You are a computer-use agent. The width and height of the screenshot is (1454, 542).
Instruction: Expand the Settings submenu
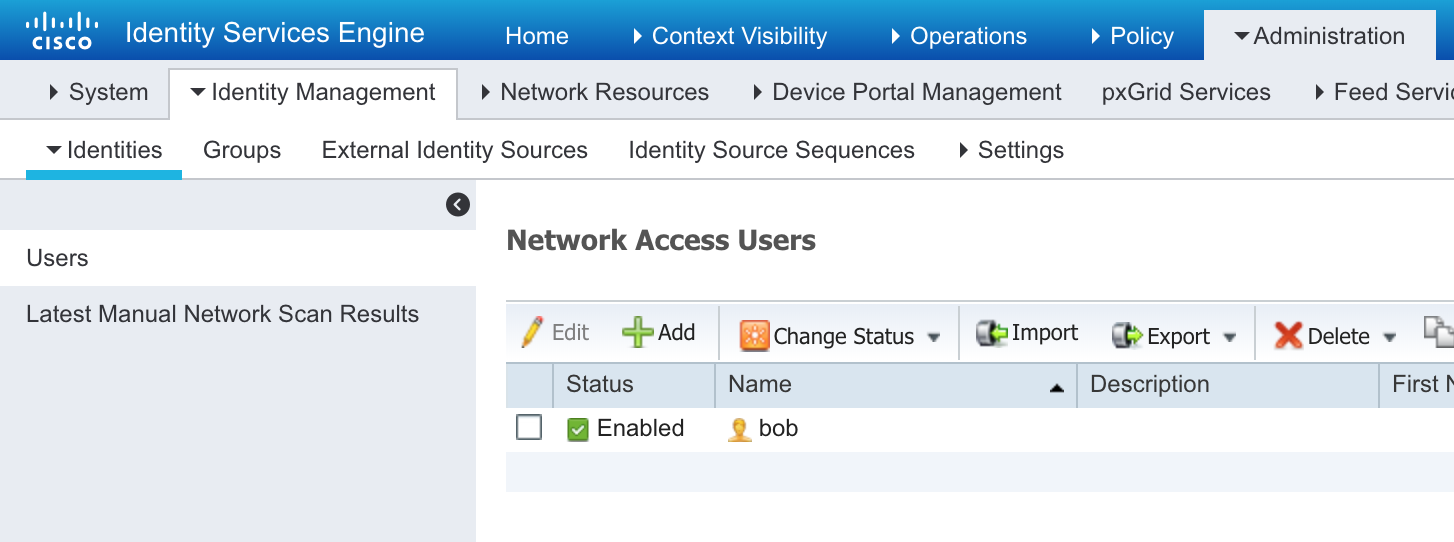pyautogui.click(x=1011, y=150)
